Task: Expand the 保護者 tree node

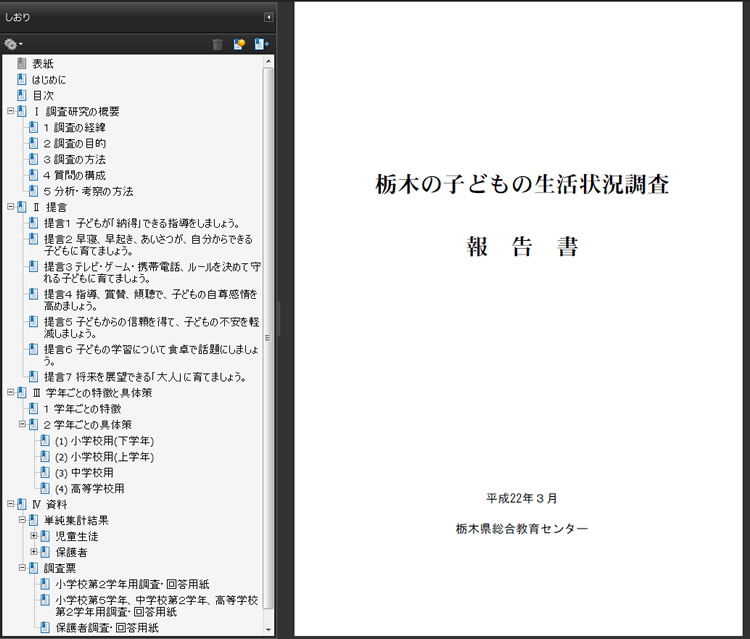Action: pyautogui.click(x=33, y=552)
